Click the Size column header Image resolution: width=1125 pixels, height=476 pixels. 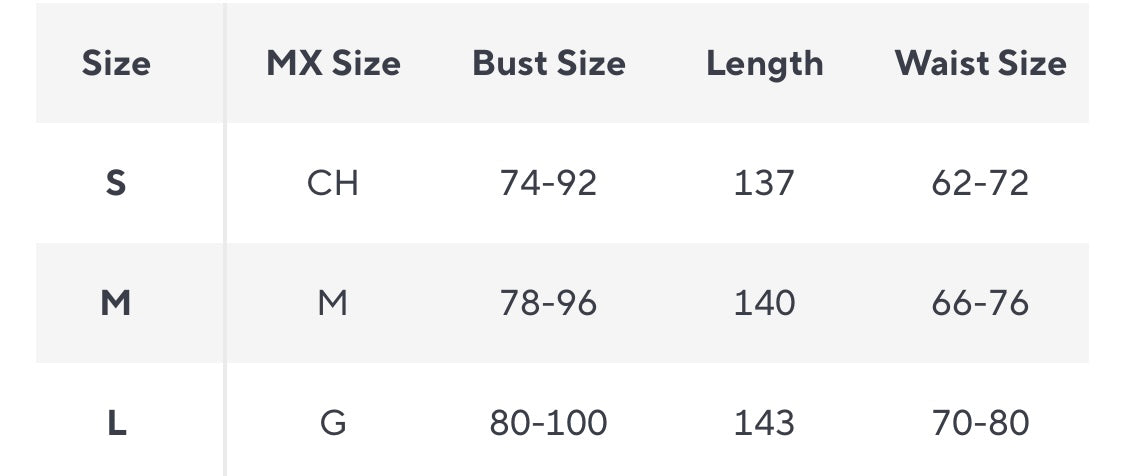116,64
